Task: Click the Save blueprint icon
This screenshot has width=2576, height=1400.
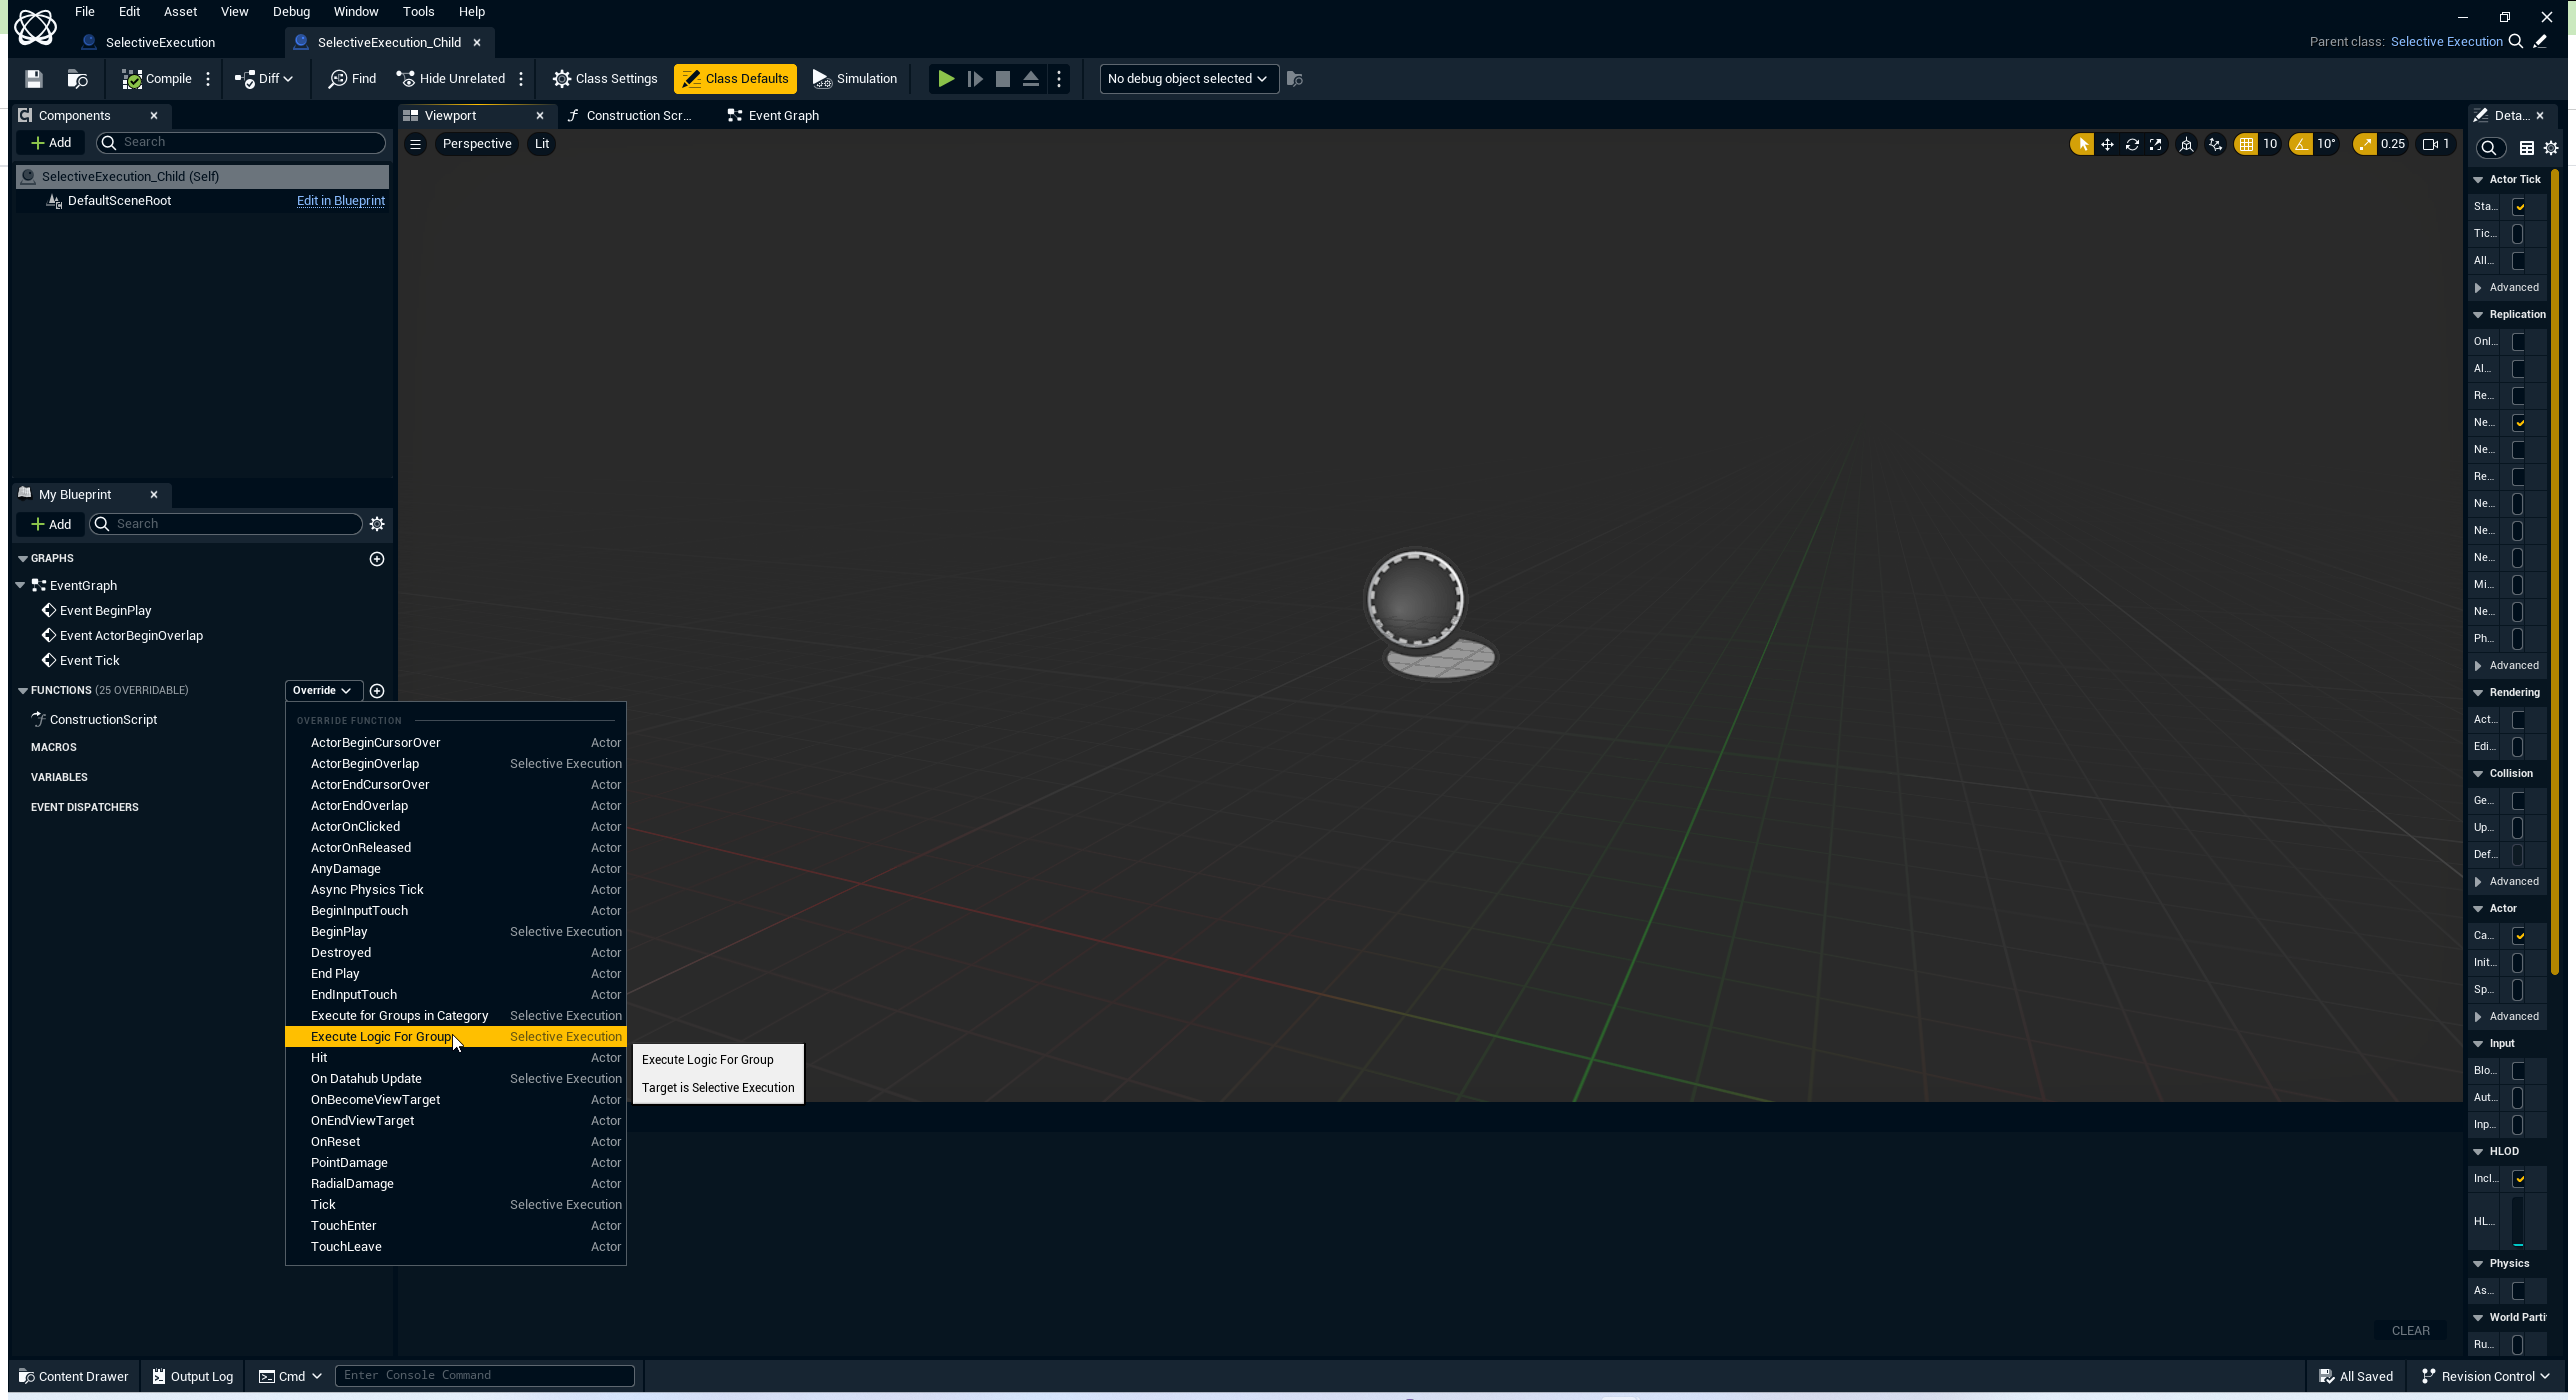Action: point(34,79)
